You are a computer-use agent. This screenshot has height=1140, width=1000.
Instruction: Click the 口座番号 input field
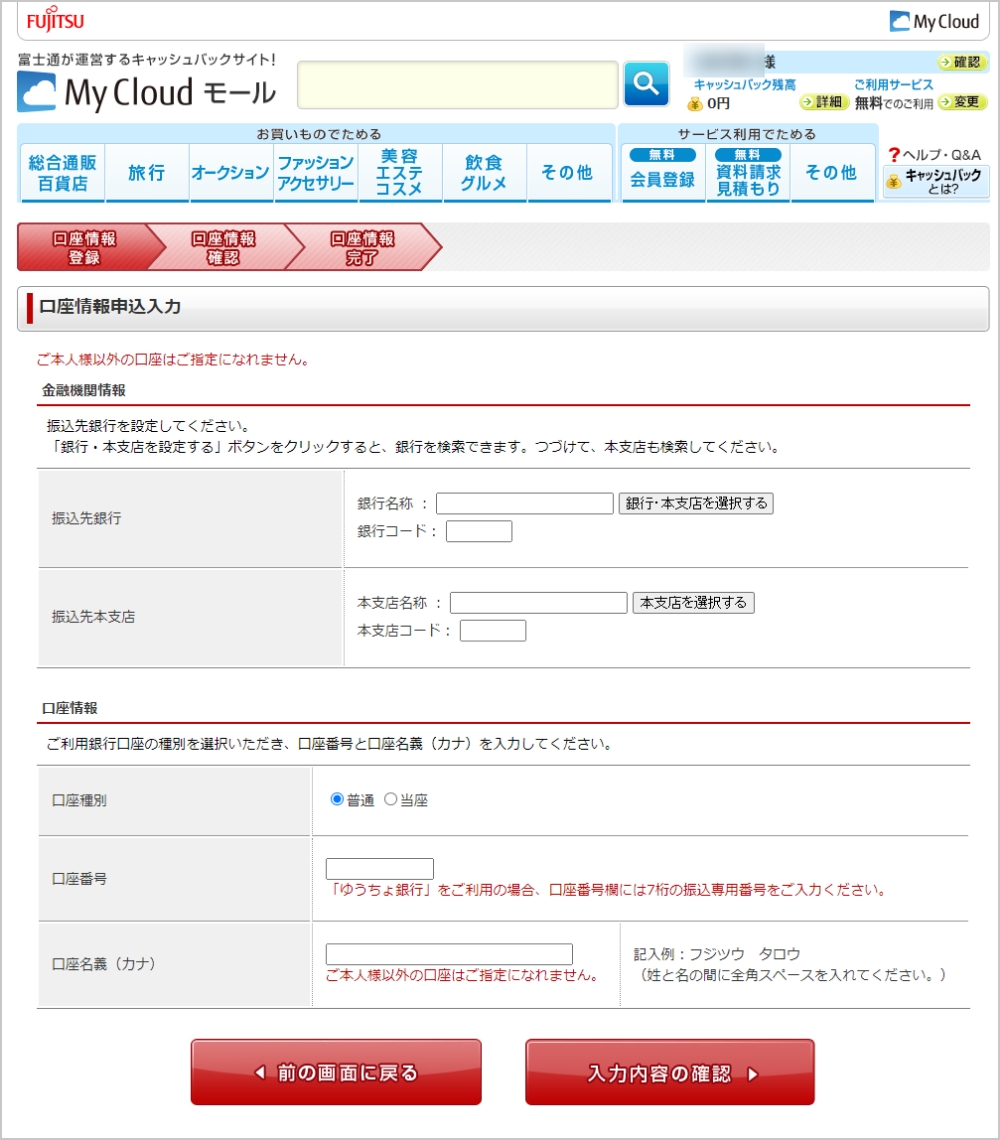[x=380, y=868]
